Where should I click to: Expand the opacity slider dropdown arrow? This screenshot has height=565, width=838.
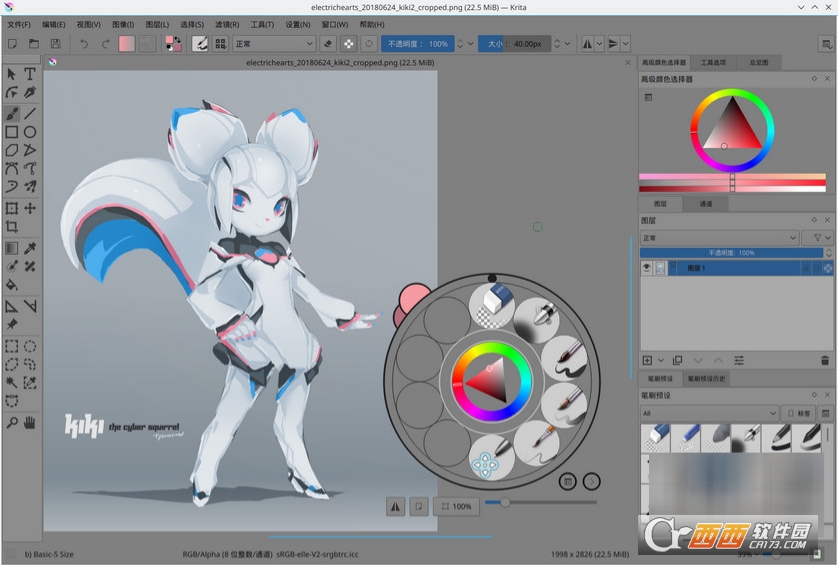coord(470,44)
